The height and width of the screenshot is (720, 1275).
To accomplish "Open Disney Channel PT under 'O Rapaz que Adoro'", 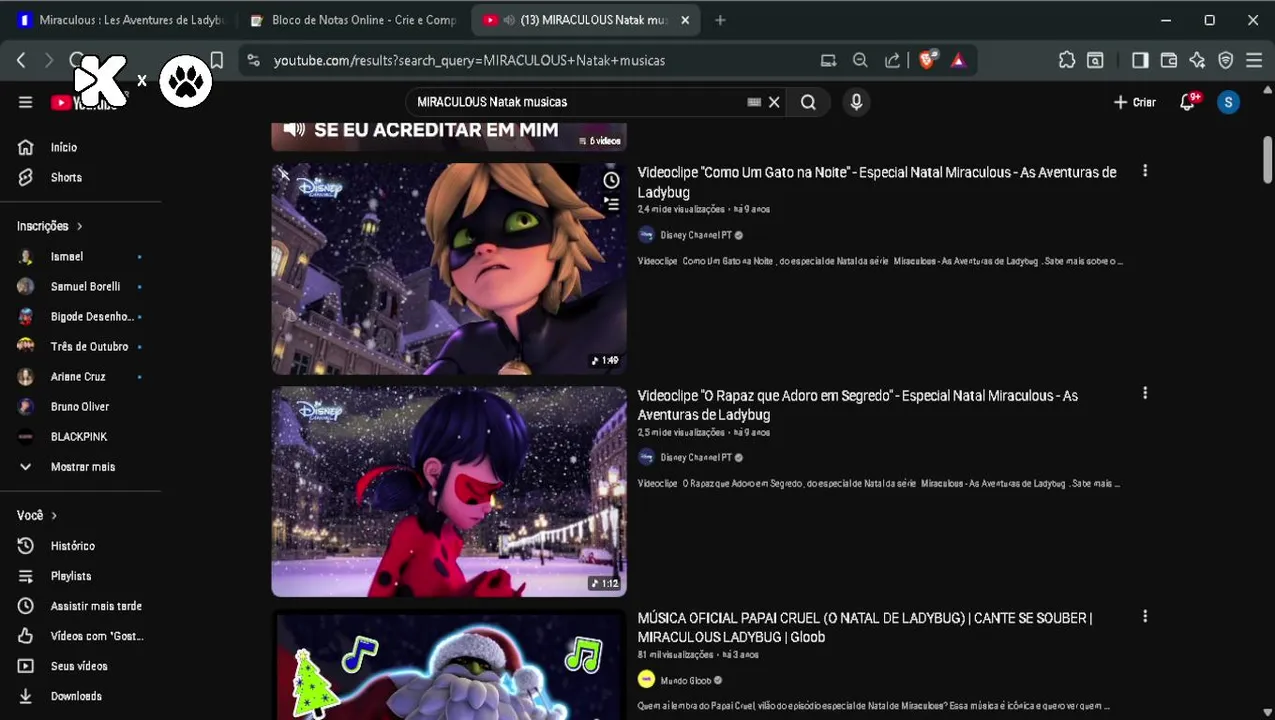I will 696,458.
